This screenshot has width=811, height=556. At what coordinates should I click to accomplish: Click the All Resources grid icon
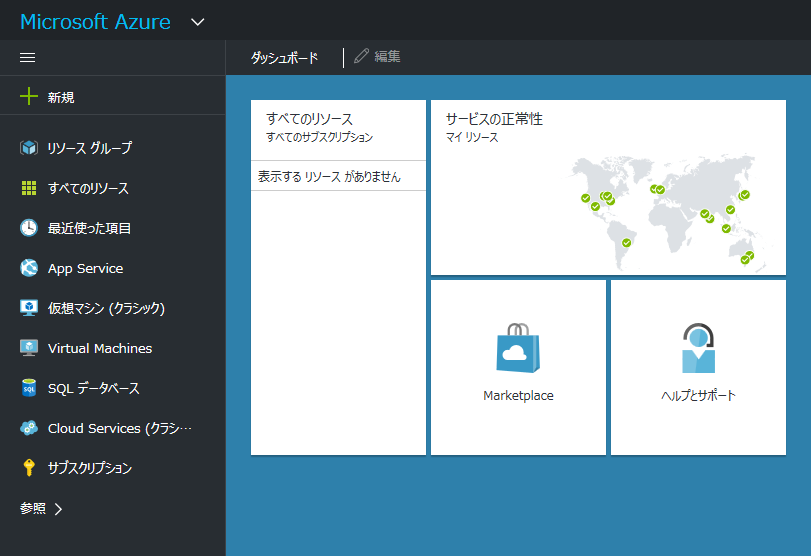[x=28, y=188]
